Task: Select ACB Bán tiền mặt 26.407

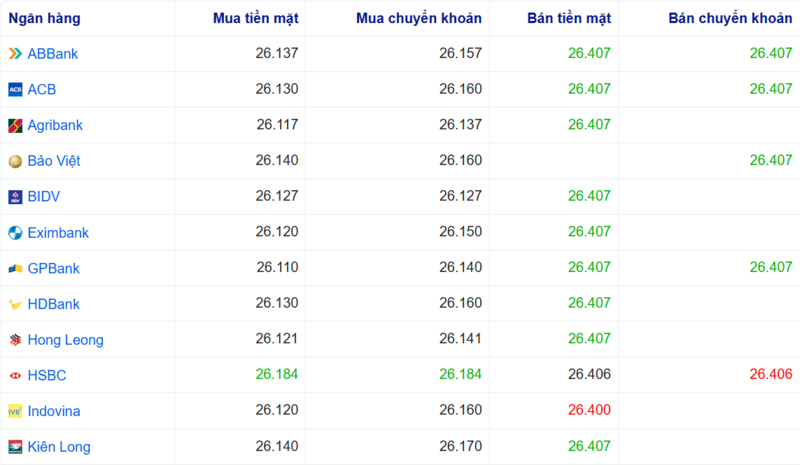Action: [x=589, y=89]
